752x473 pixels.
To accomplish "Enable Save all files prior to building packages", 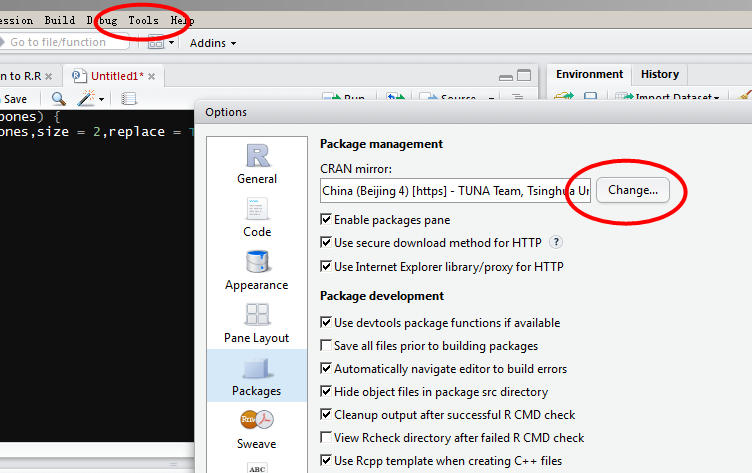I will tap(326, 345).
